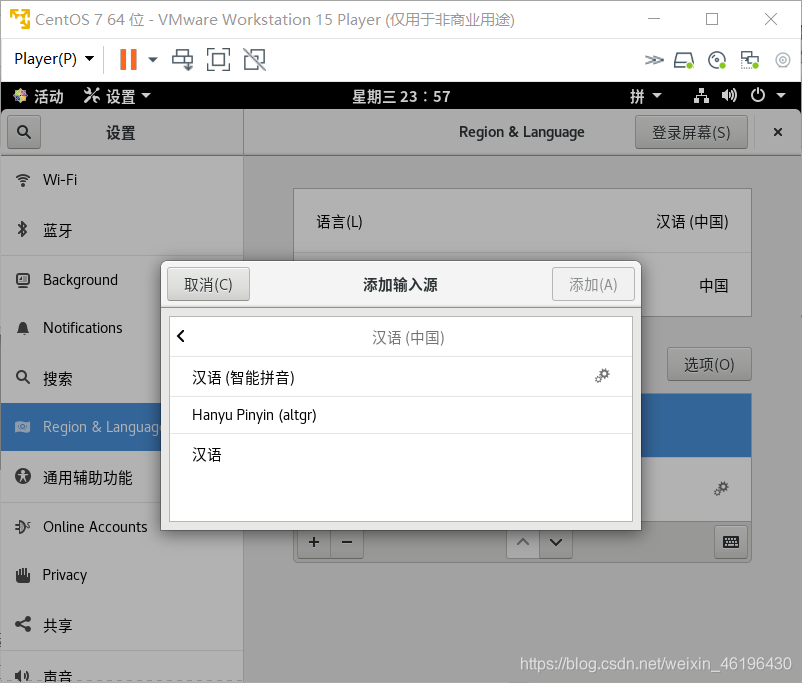The image size is (802, 683).
Task: Click the 选项(O) options button
Action: [709, 364]
